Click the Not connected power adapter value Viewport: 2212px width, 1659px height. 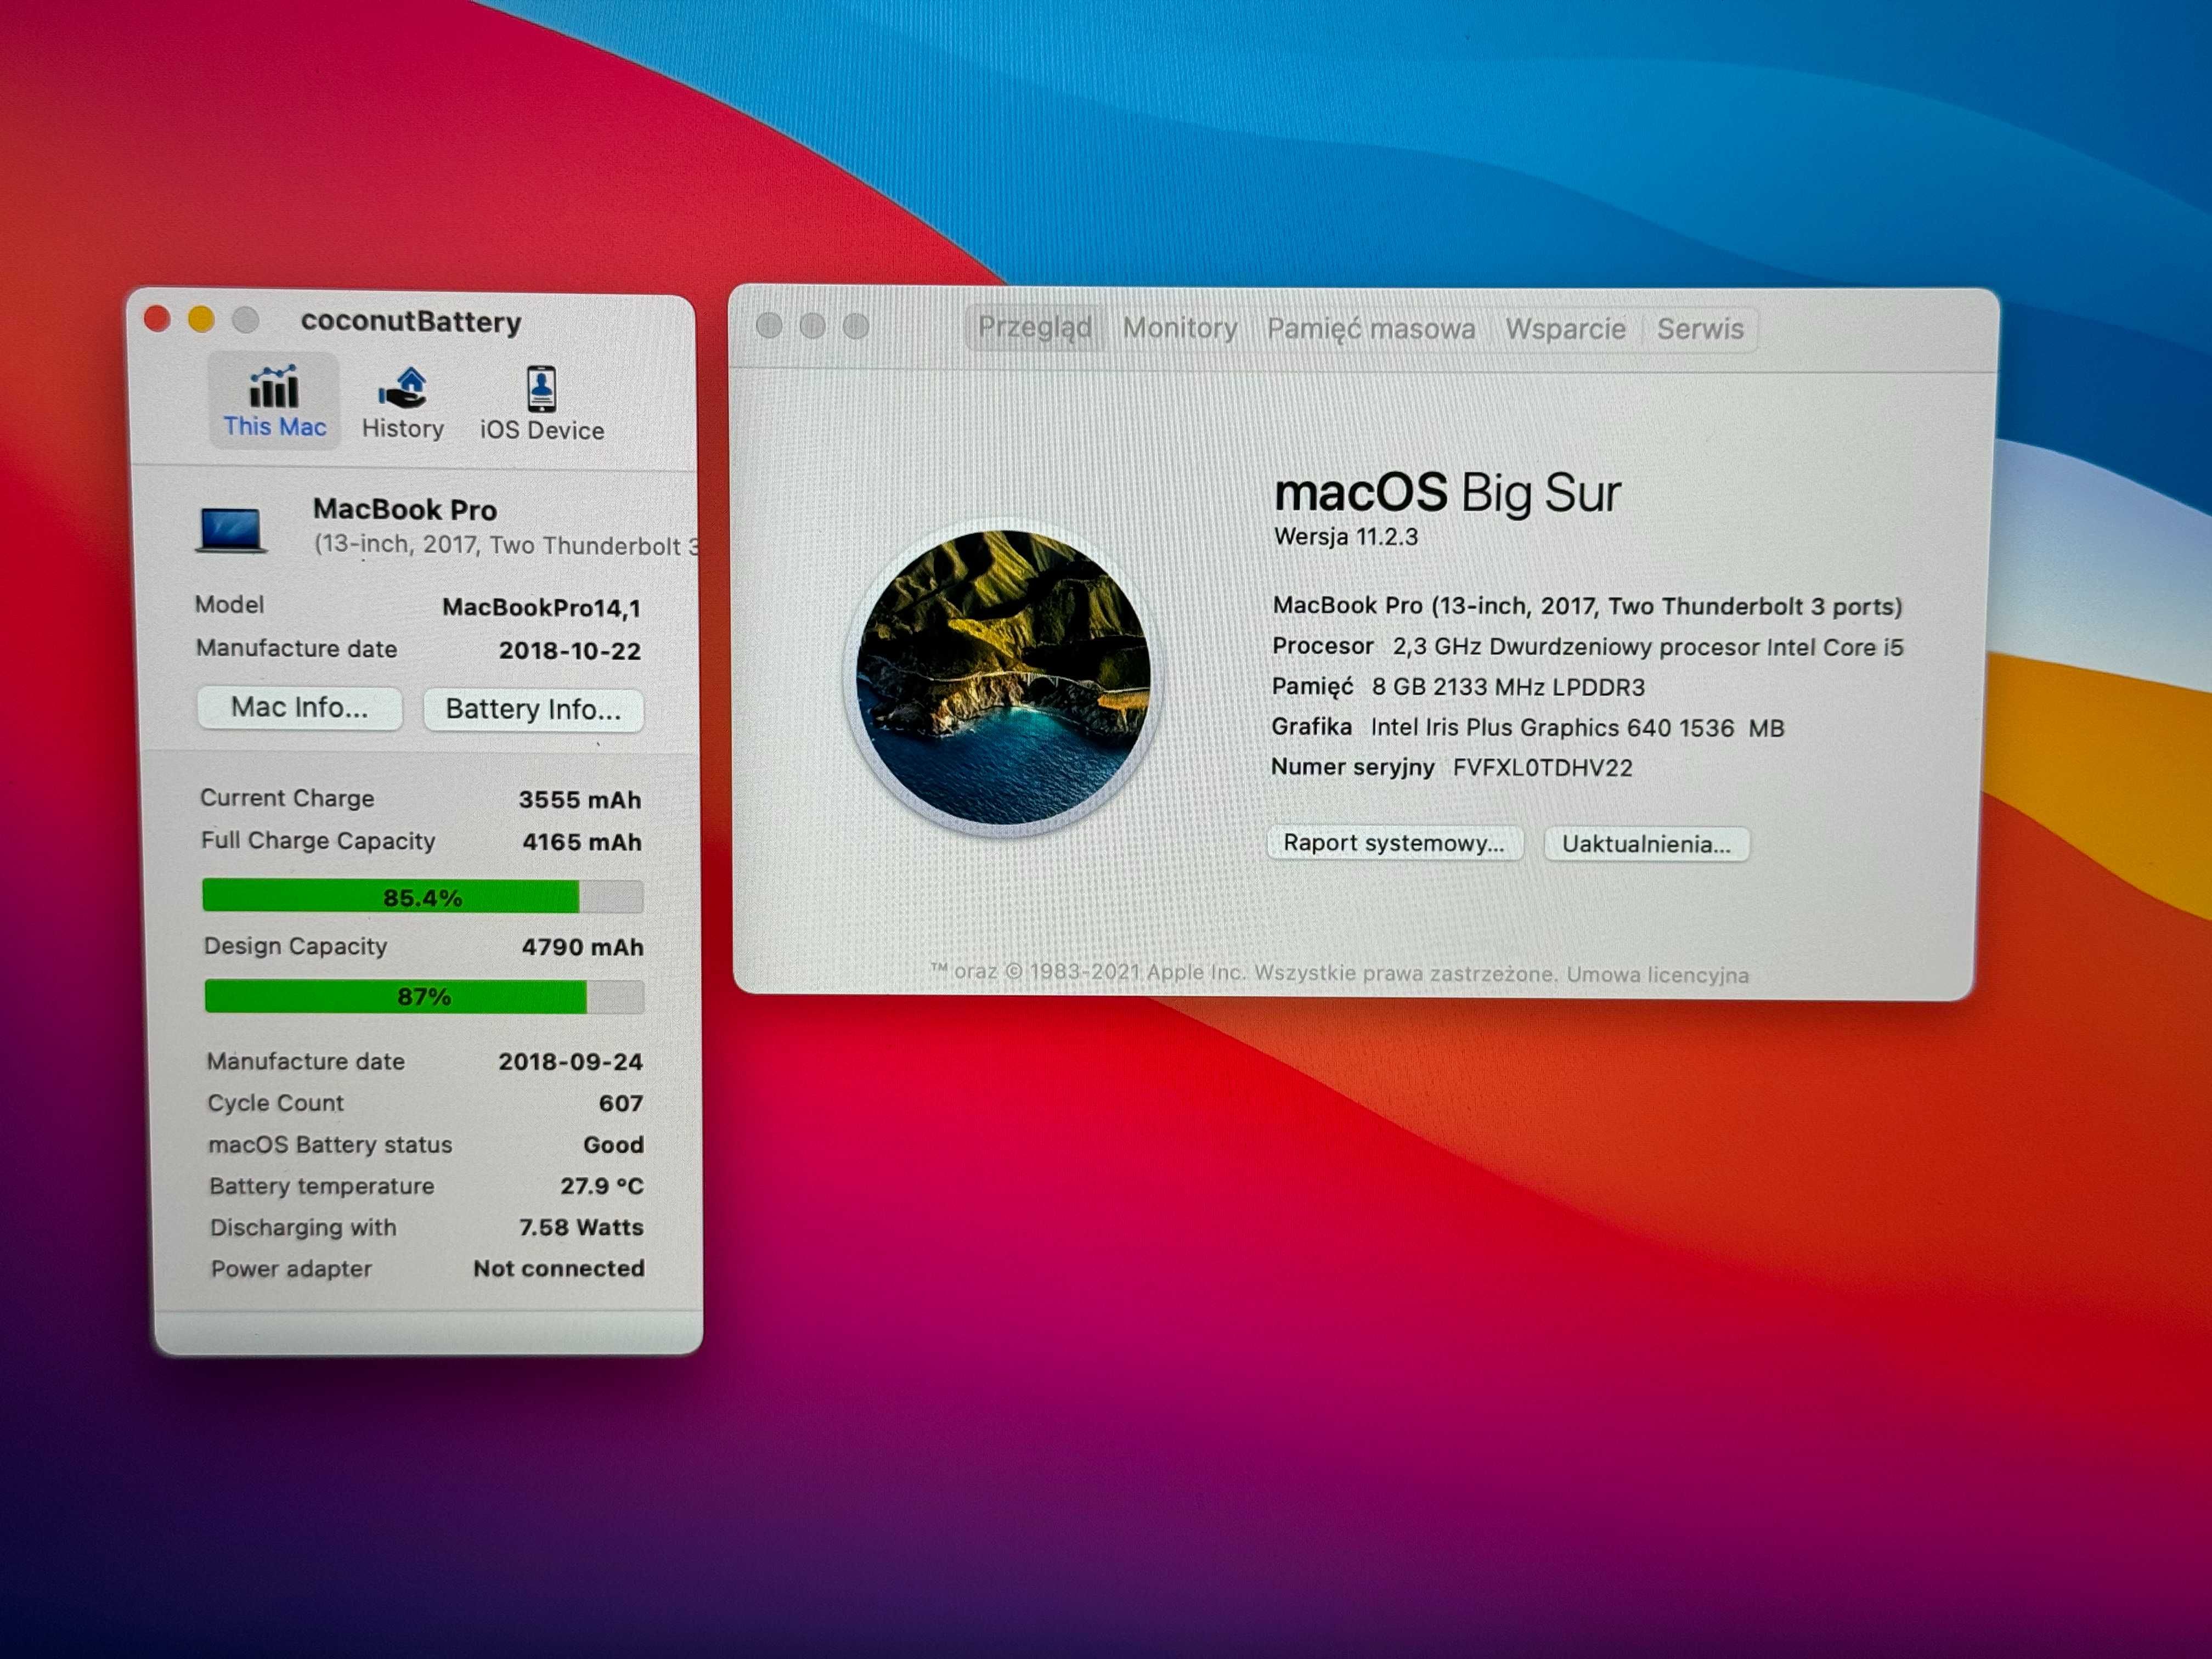coord(558,1268)
